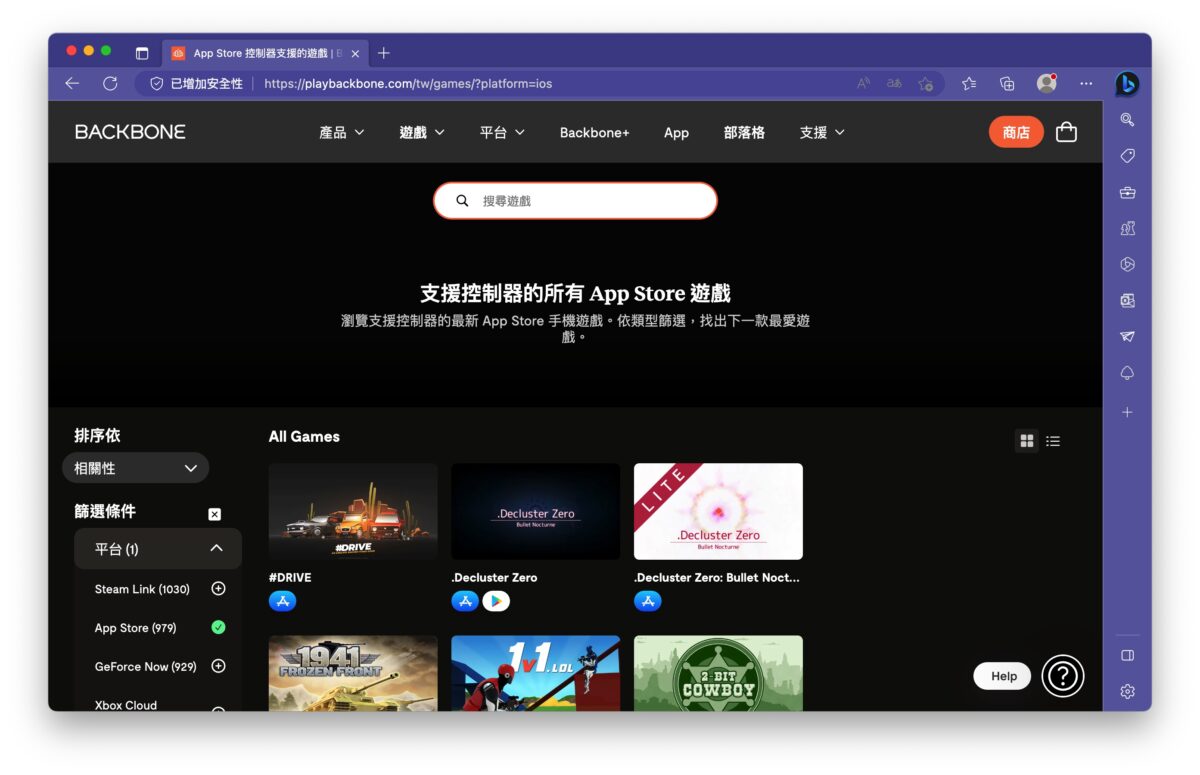
Task: Open browser collections icon
Action: (1007, 84)
